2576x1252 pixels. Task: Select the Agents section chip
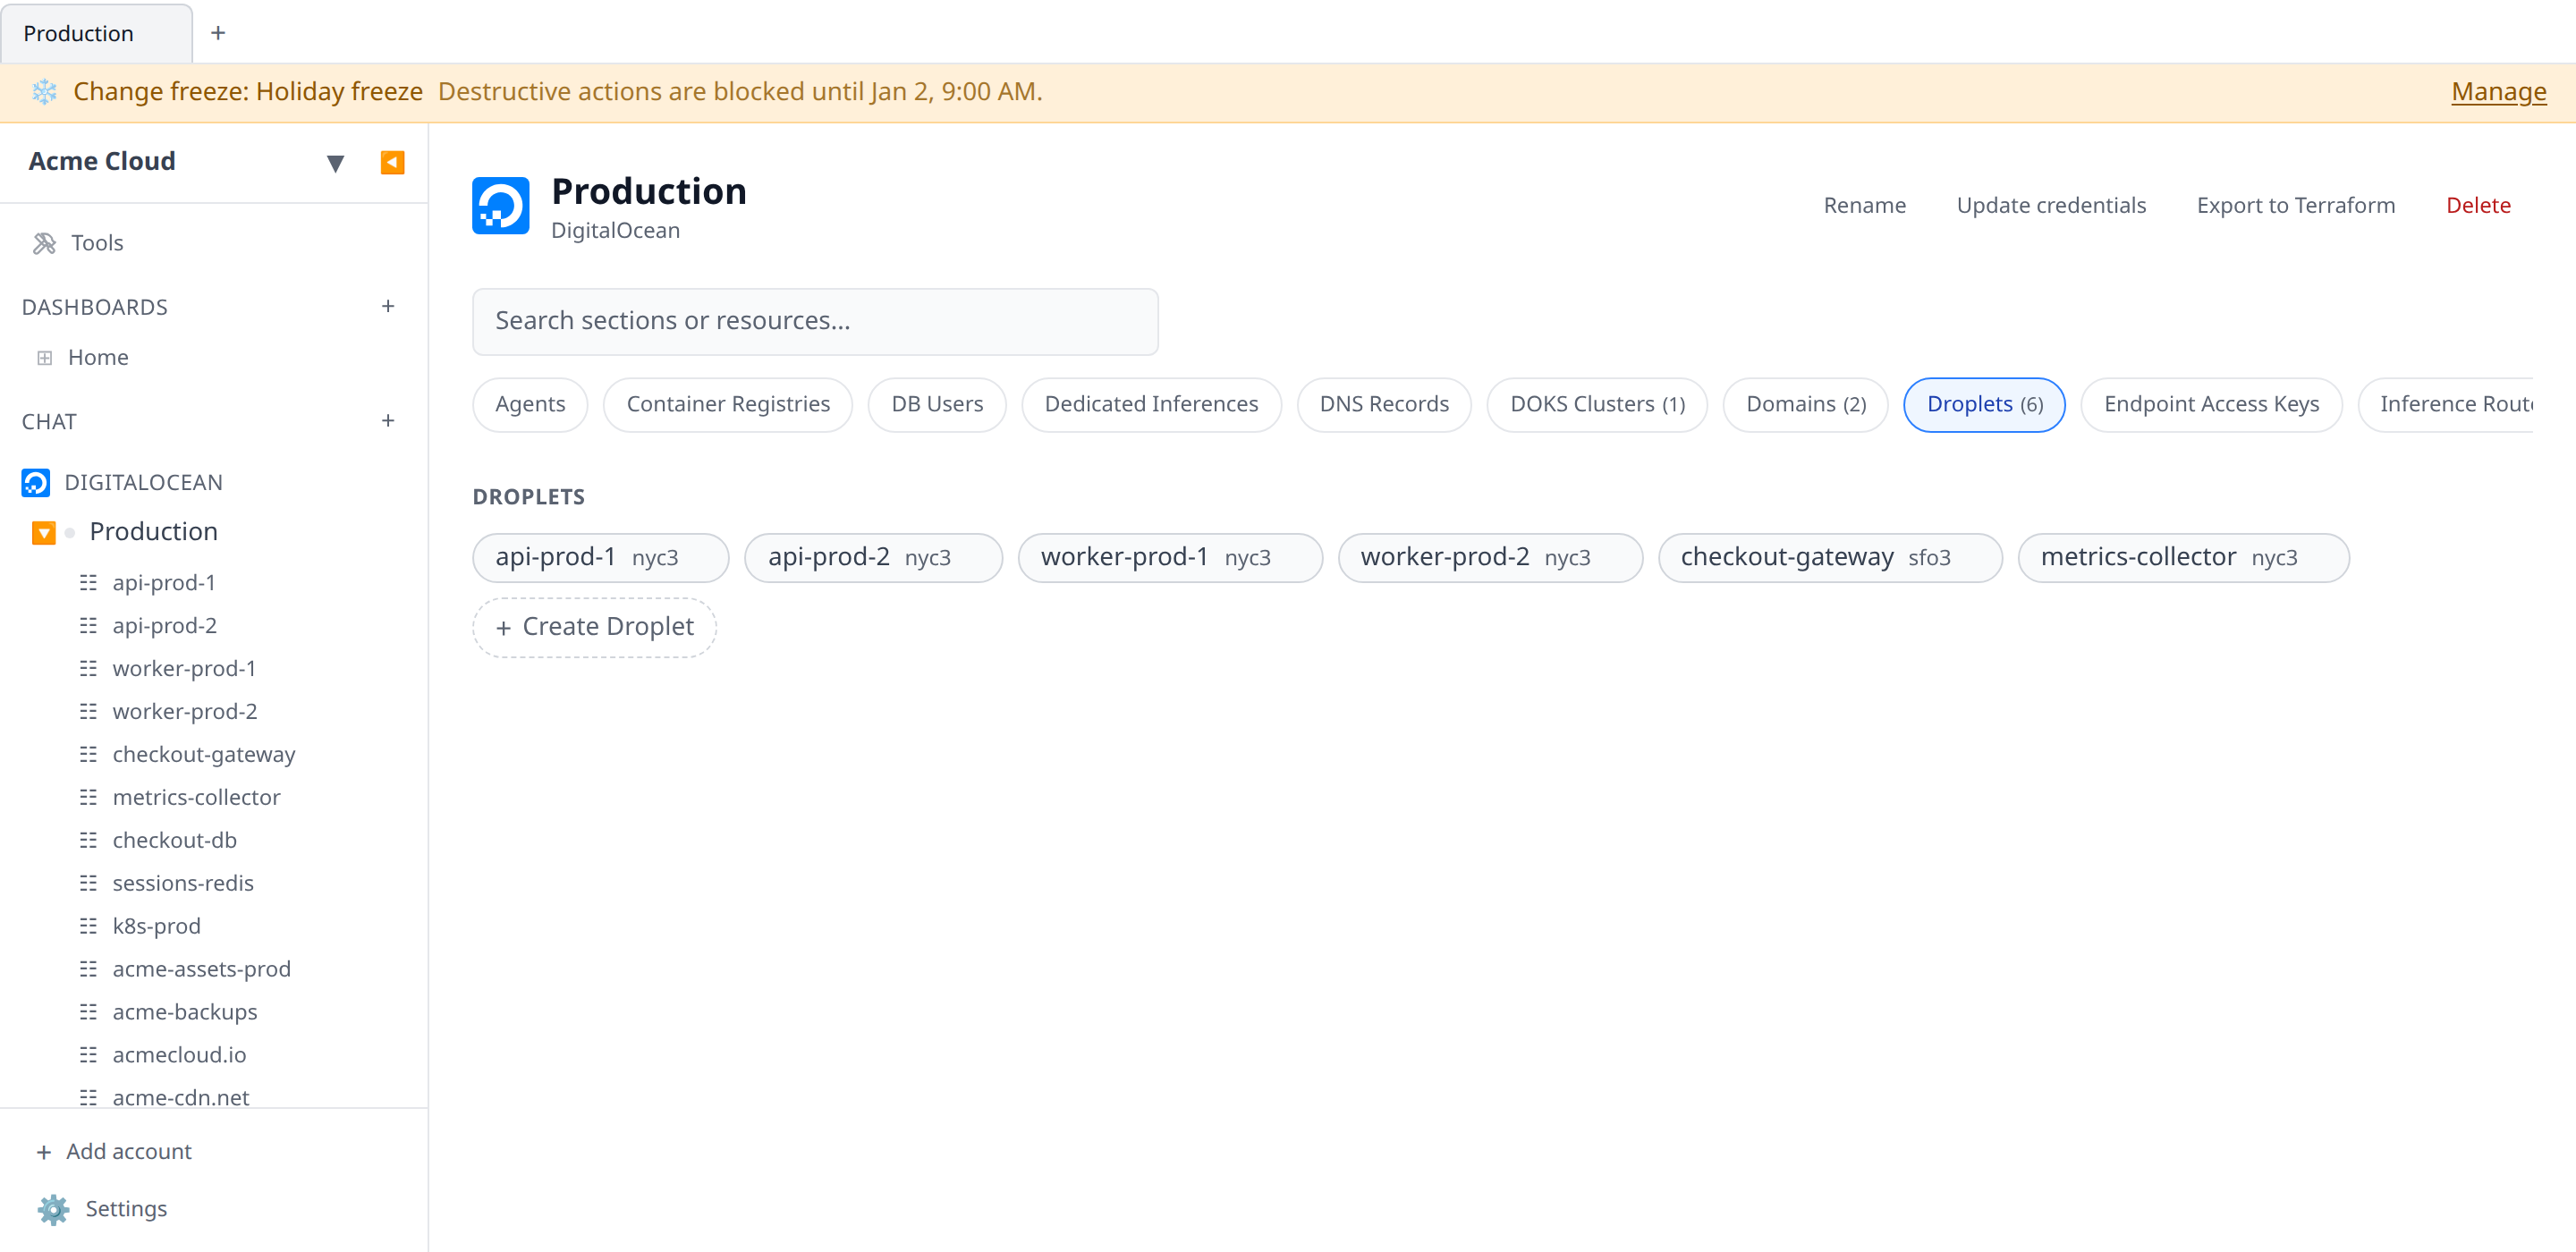pyautogui.click(x=530, y=405)
